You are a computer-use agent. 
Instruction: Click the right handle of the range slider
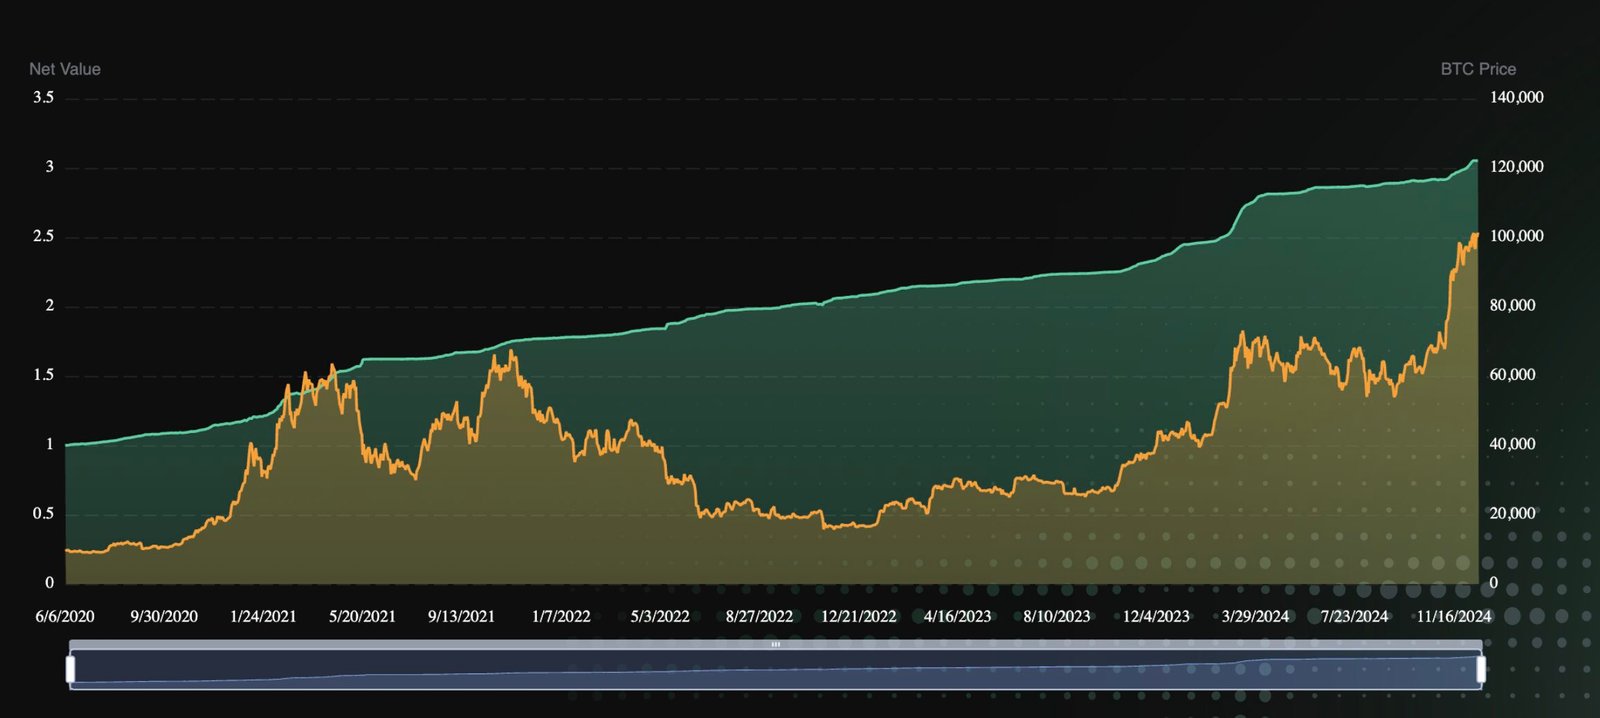coord(1481,669)
